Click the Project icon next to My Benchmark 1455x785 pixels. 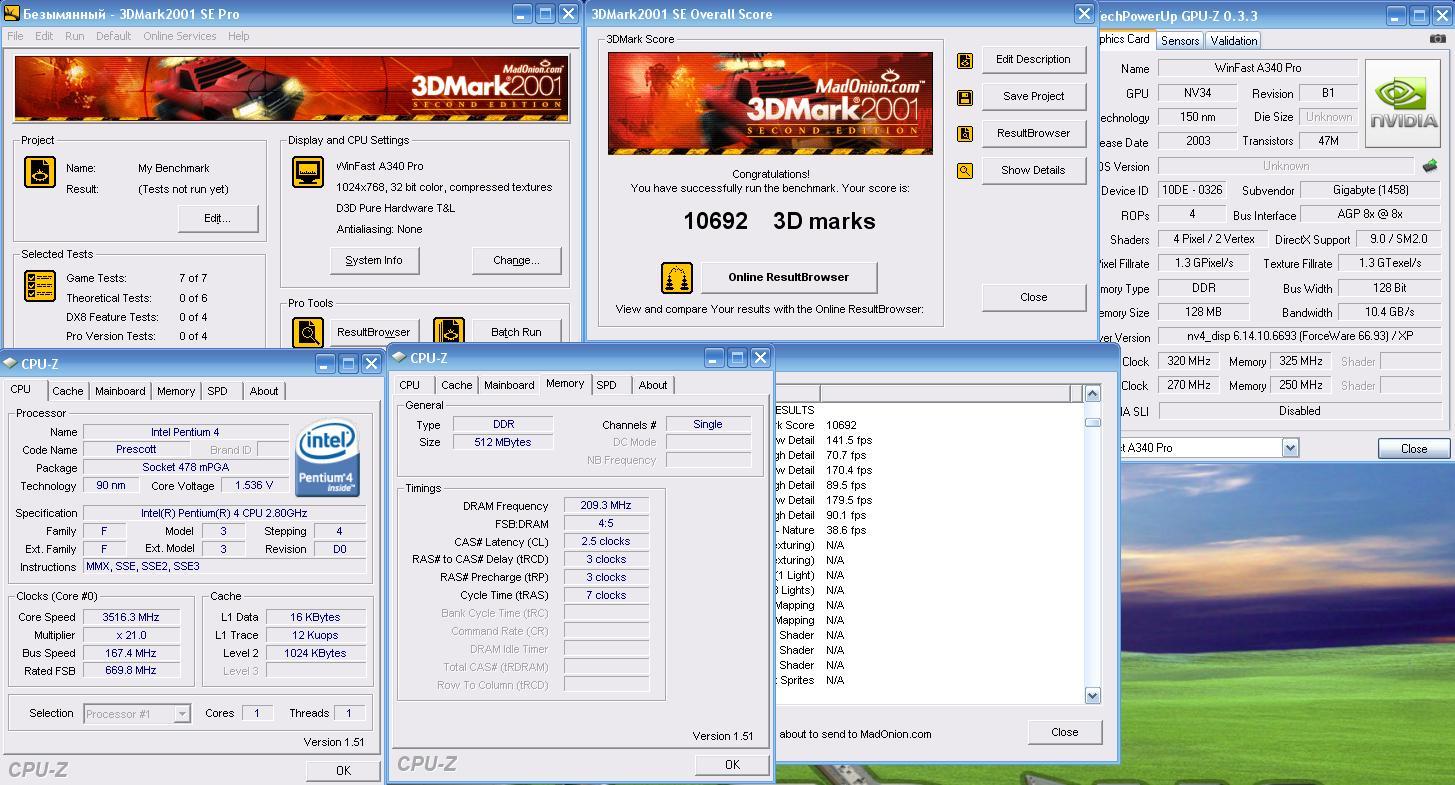[40, 172]
